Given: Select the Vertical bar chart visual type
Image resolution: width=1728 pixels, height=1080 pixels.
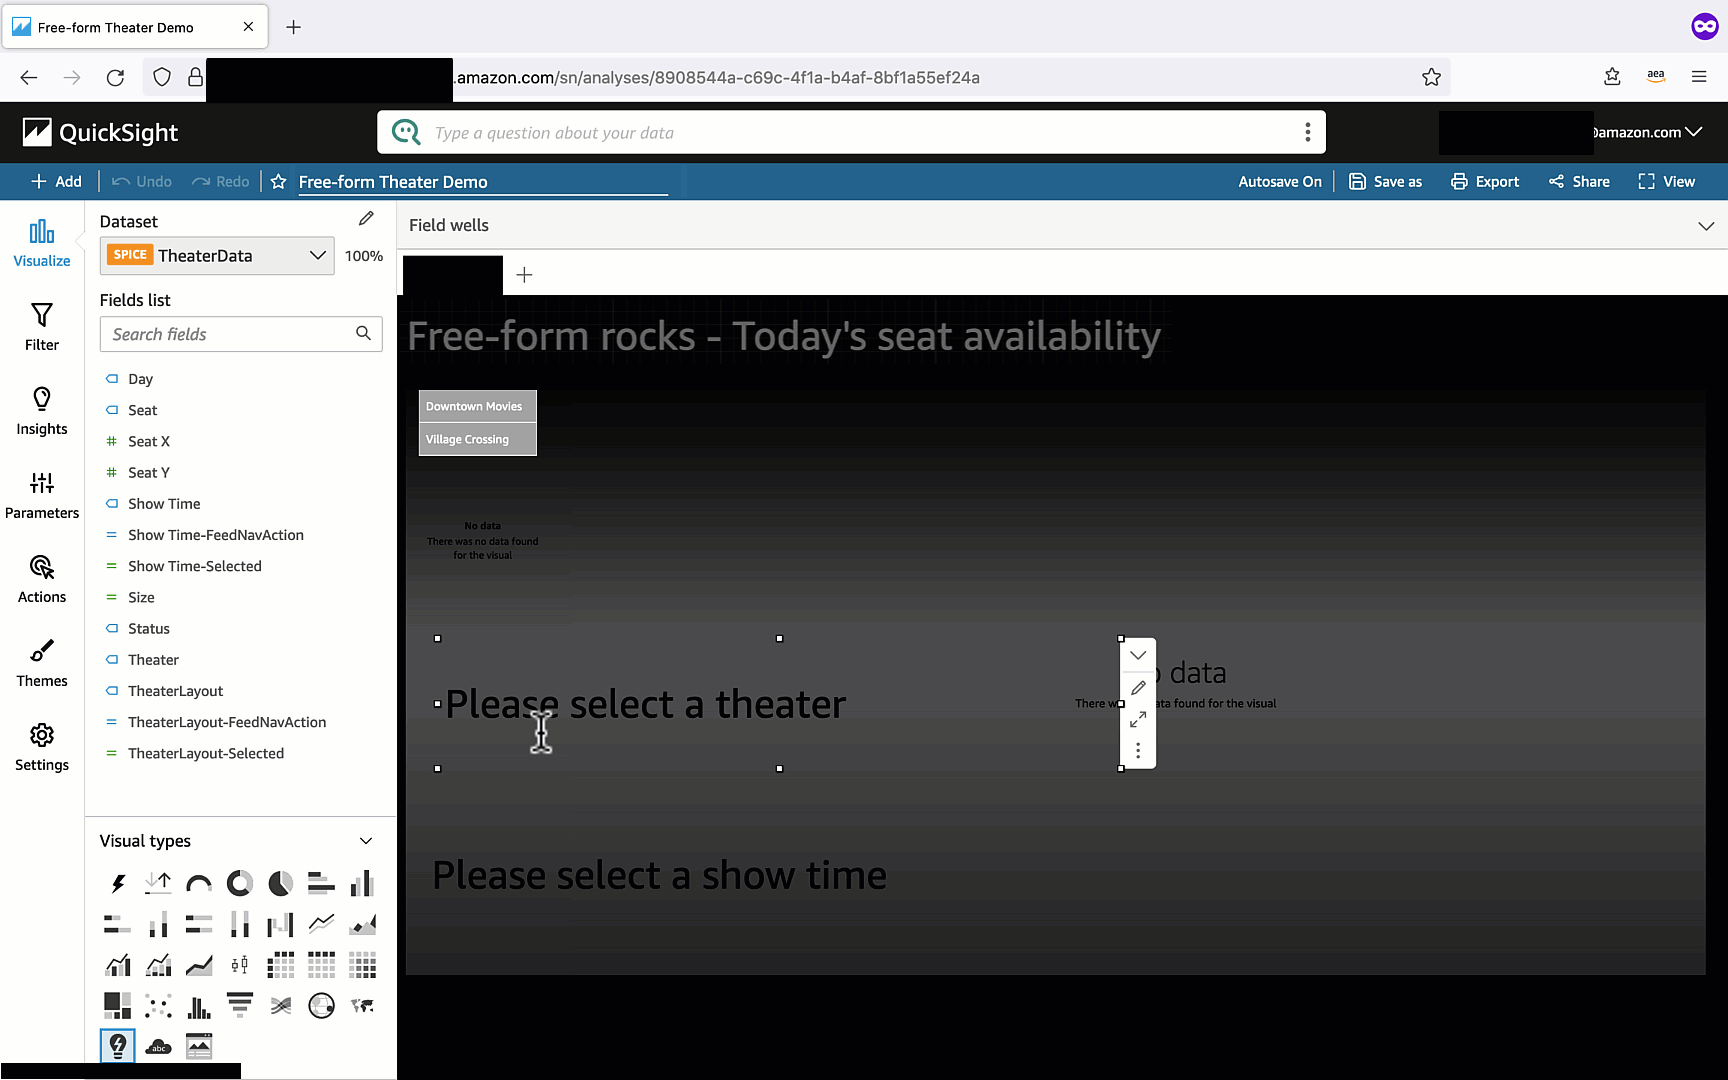Looking at the screenshot, I should (x=362, y=883).
